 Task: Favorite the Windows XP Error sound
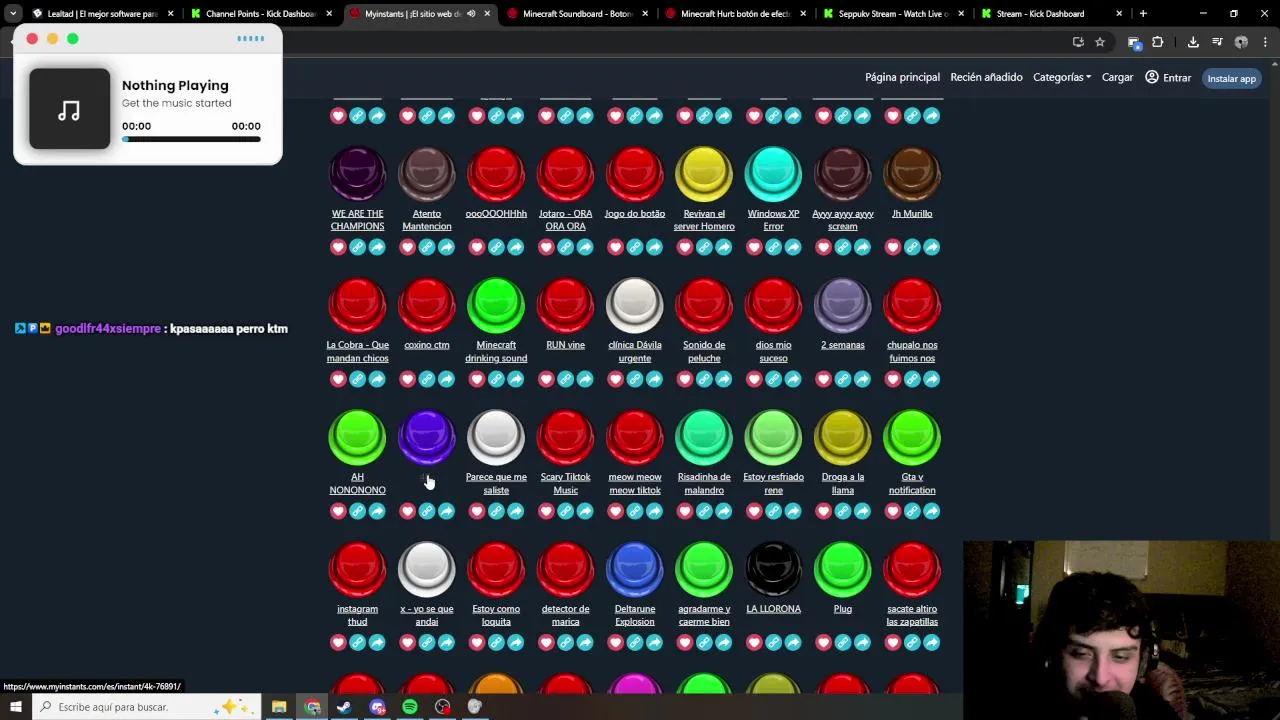coord(754,247)
